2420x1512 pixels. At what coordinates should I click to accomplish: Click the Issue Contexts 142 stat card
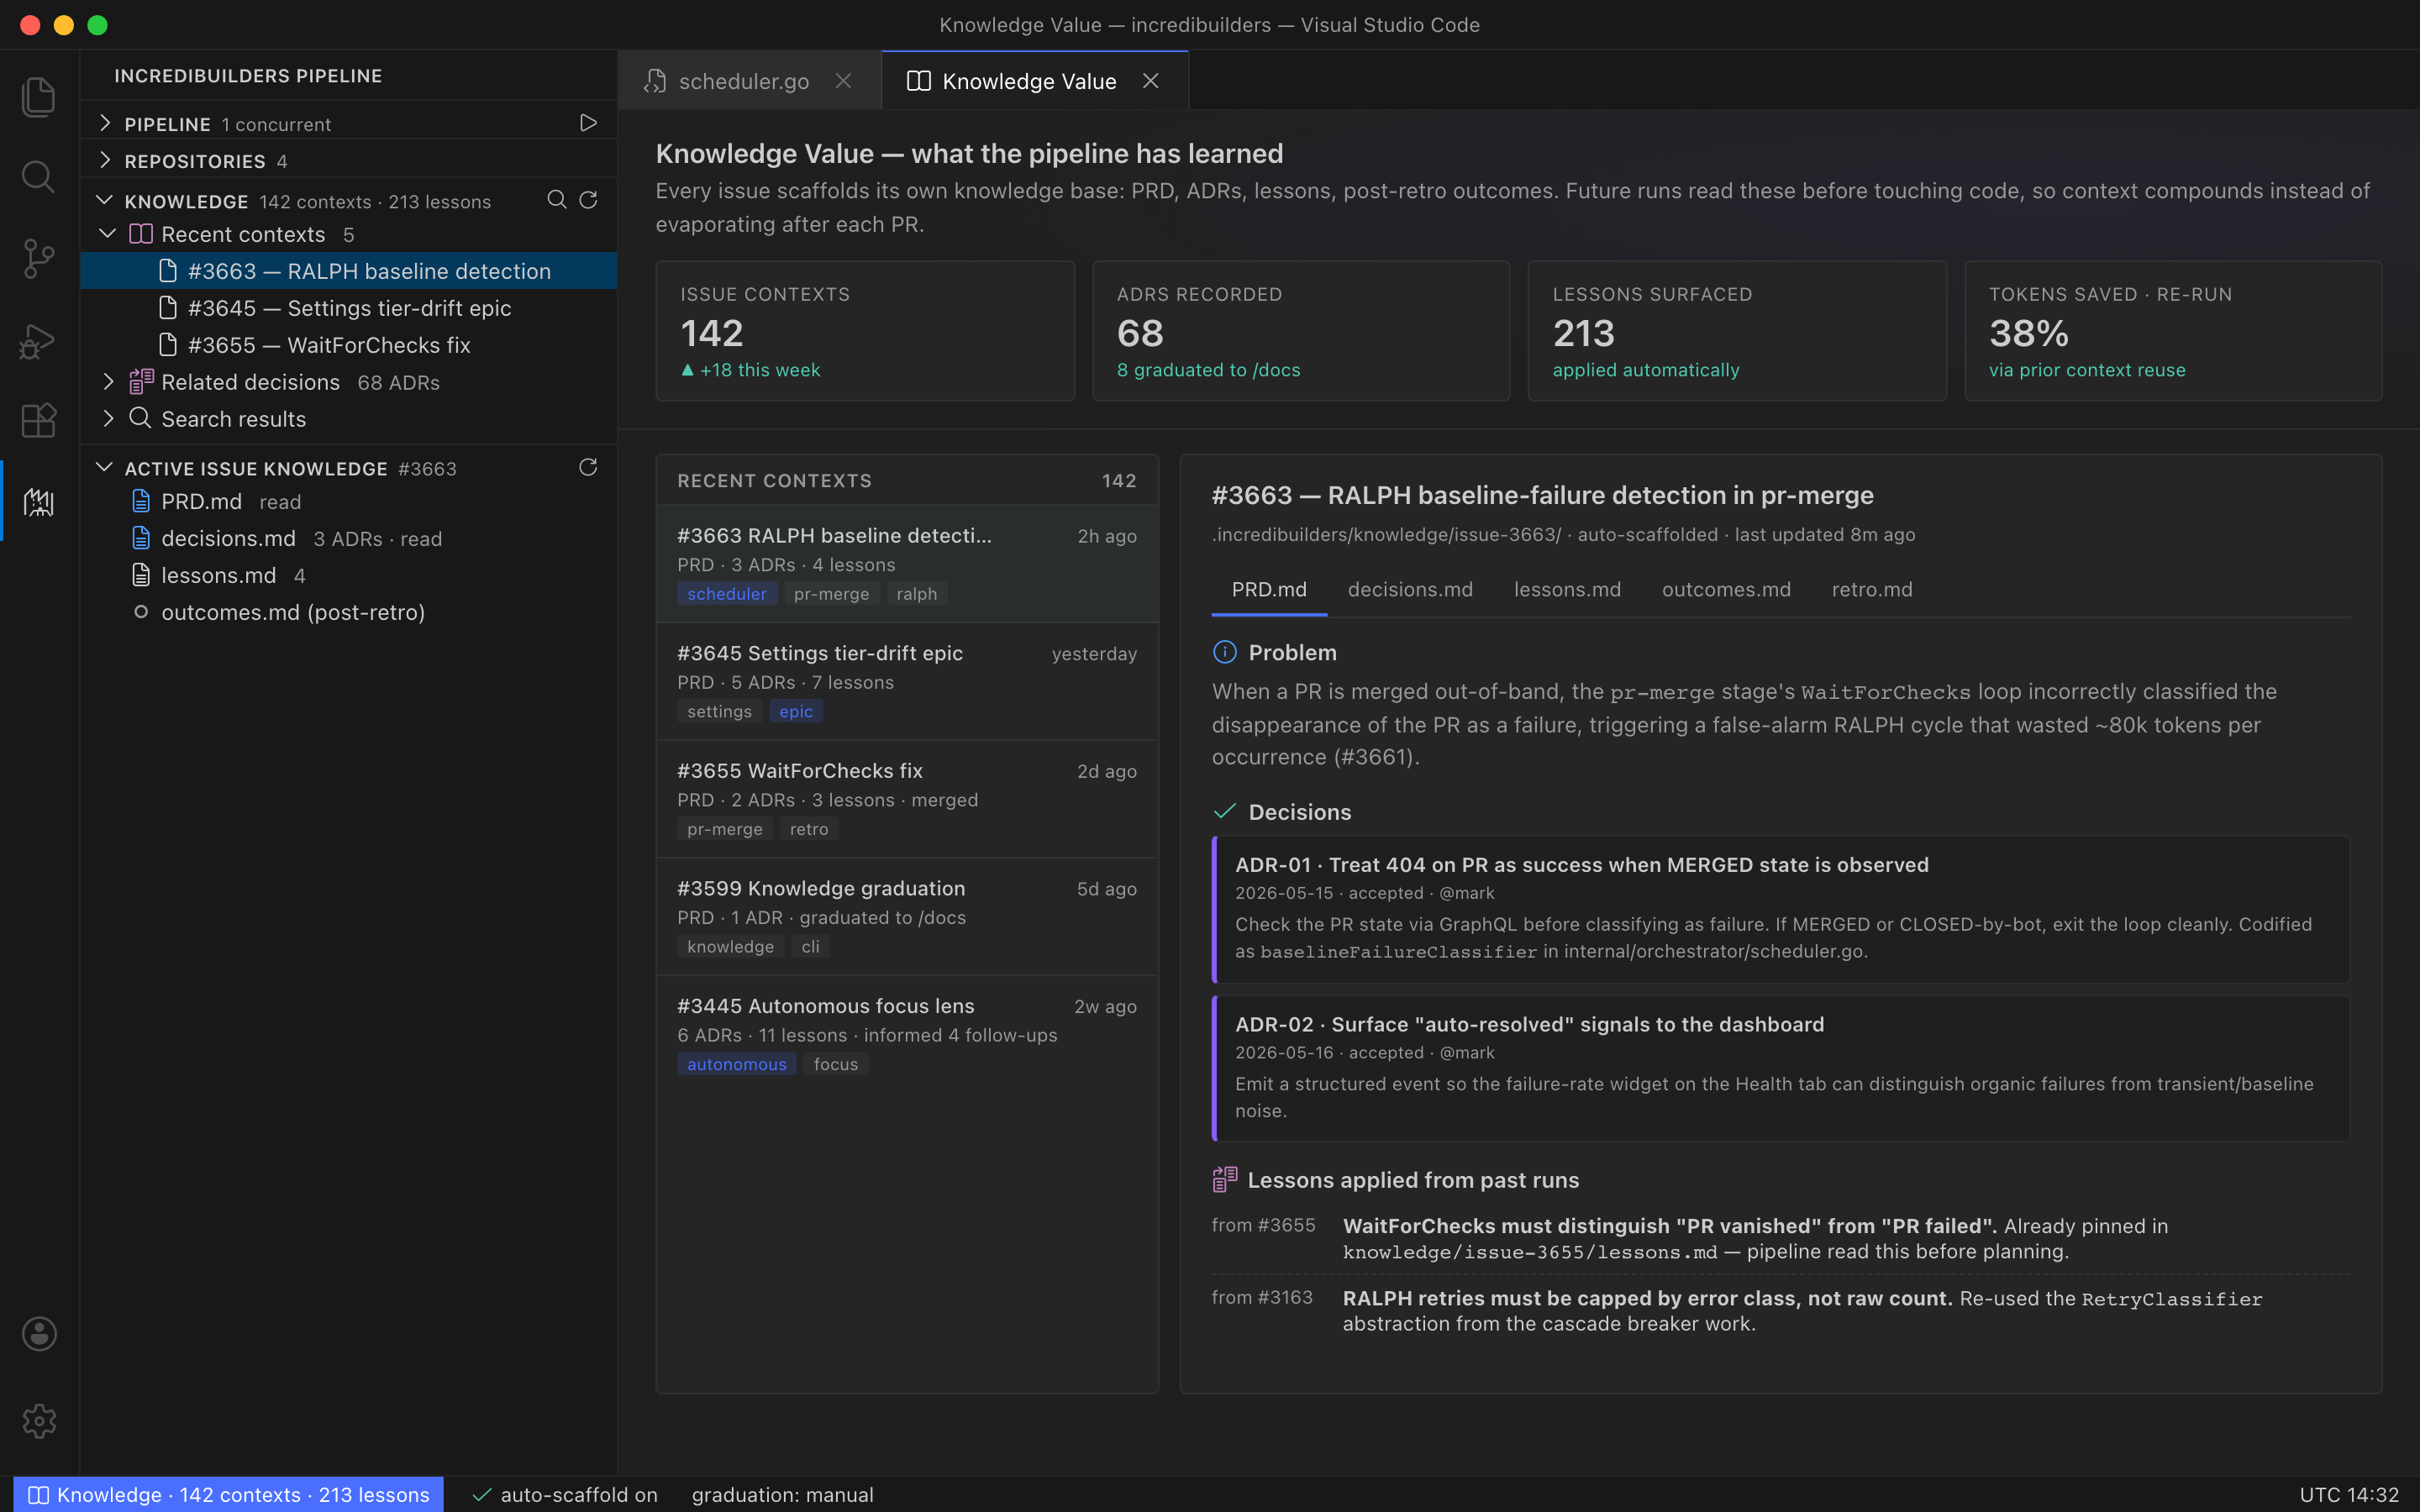[x=865, y=331]
